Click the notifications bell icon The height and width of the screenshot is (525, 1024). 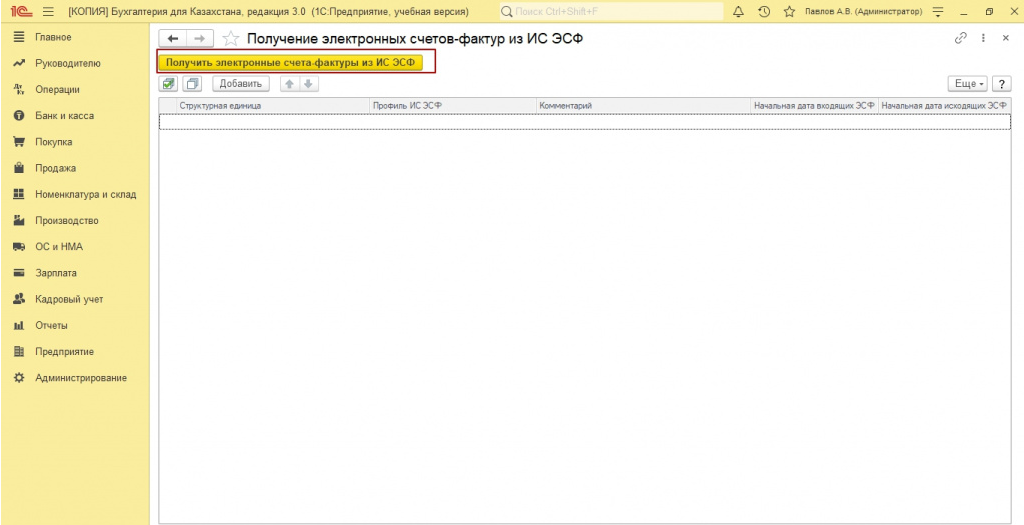pos(739,11)
